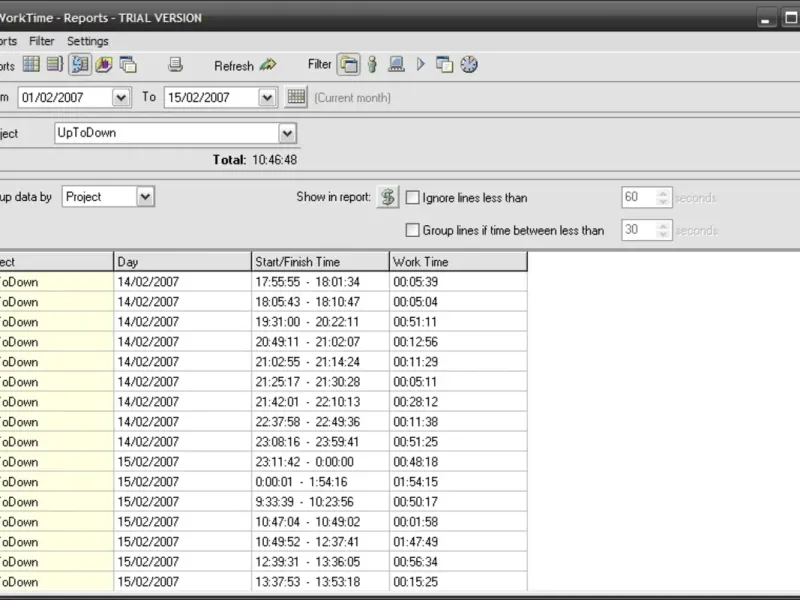The width and height of the screenshot is (800, 600).
Task: Open the date period calendar button
Action: click(296, 97)
